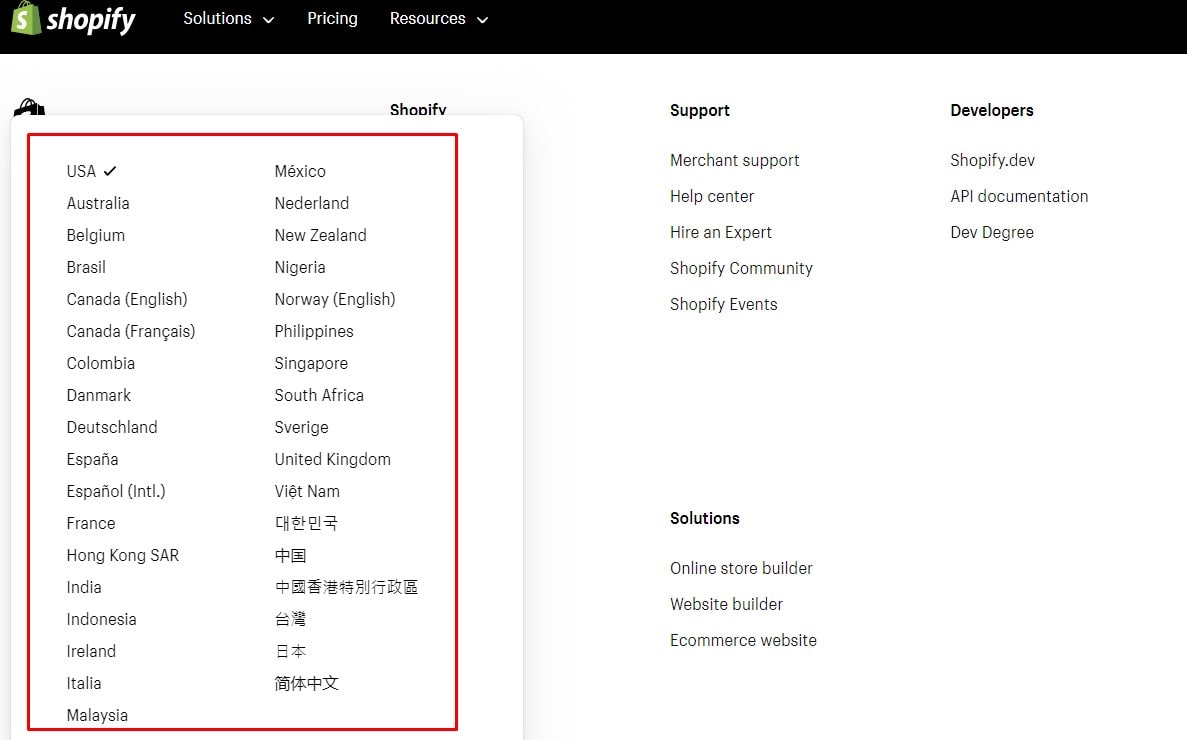Screen dimensions: 1187x740
Task: Go to Website builder
Action: [x=726, y=604]
